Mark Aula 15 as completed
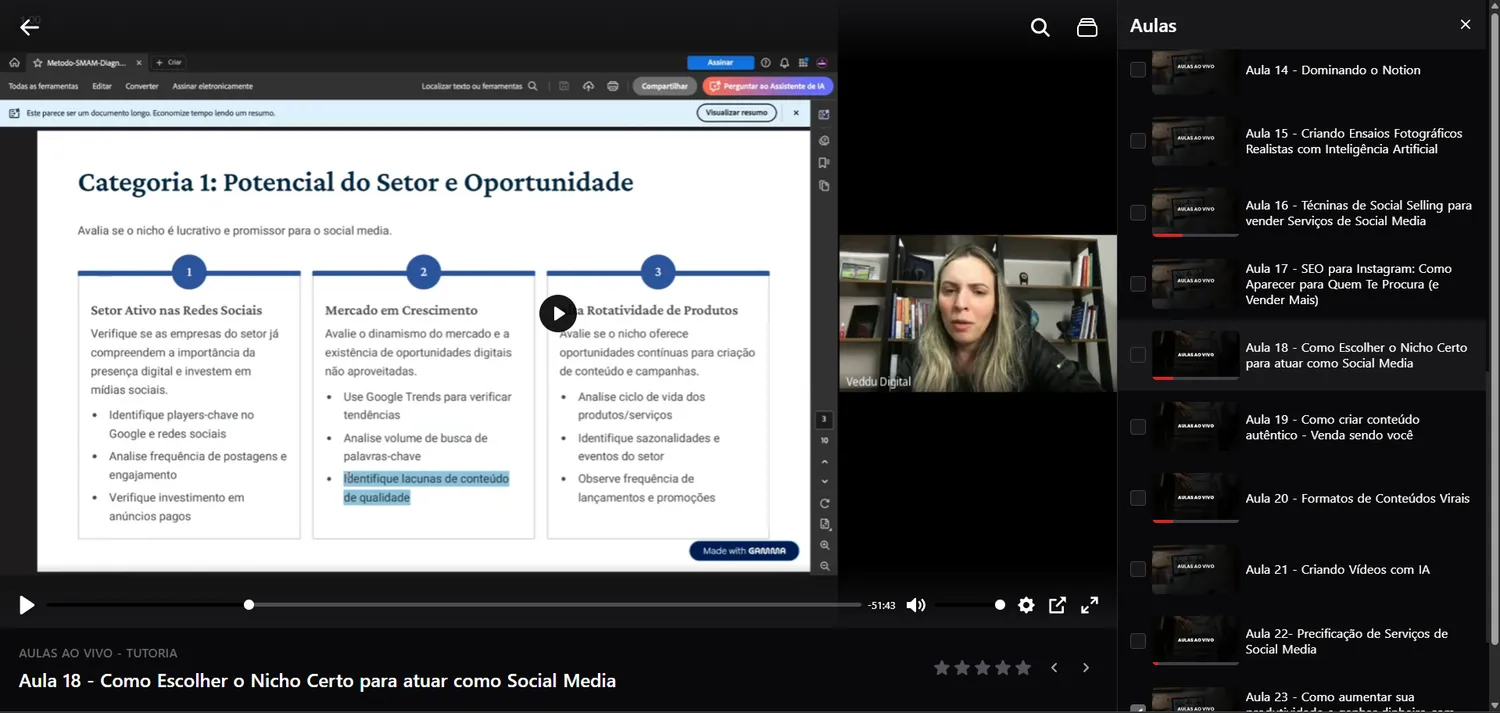 tap(1138, 141)
